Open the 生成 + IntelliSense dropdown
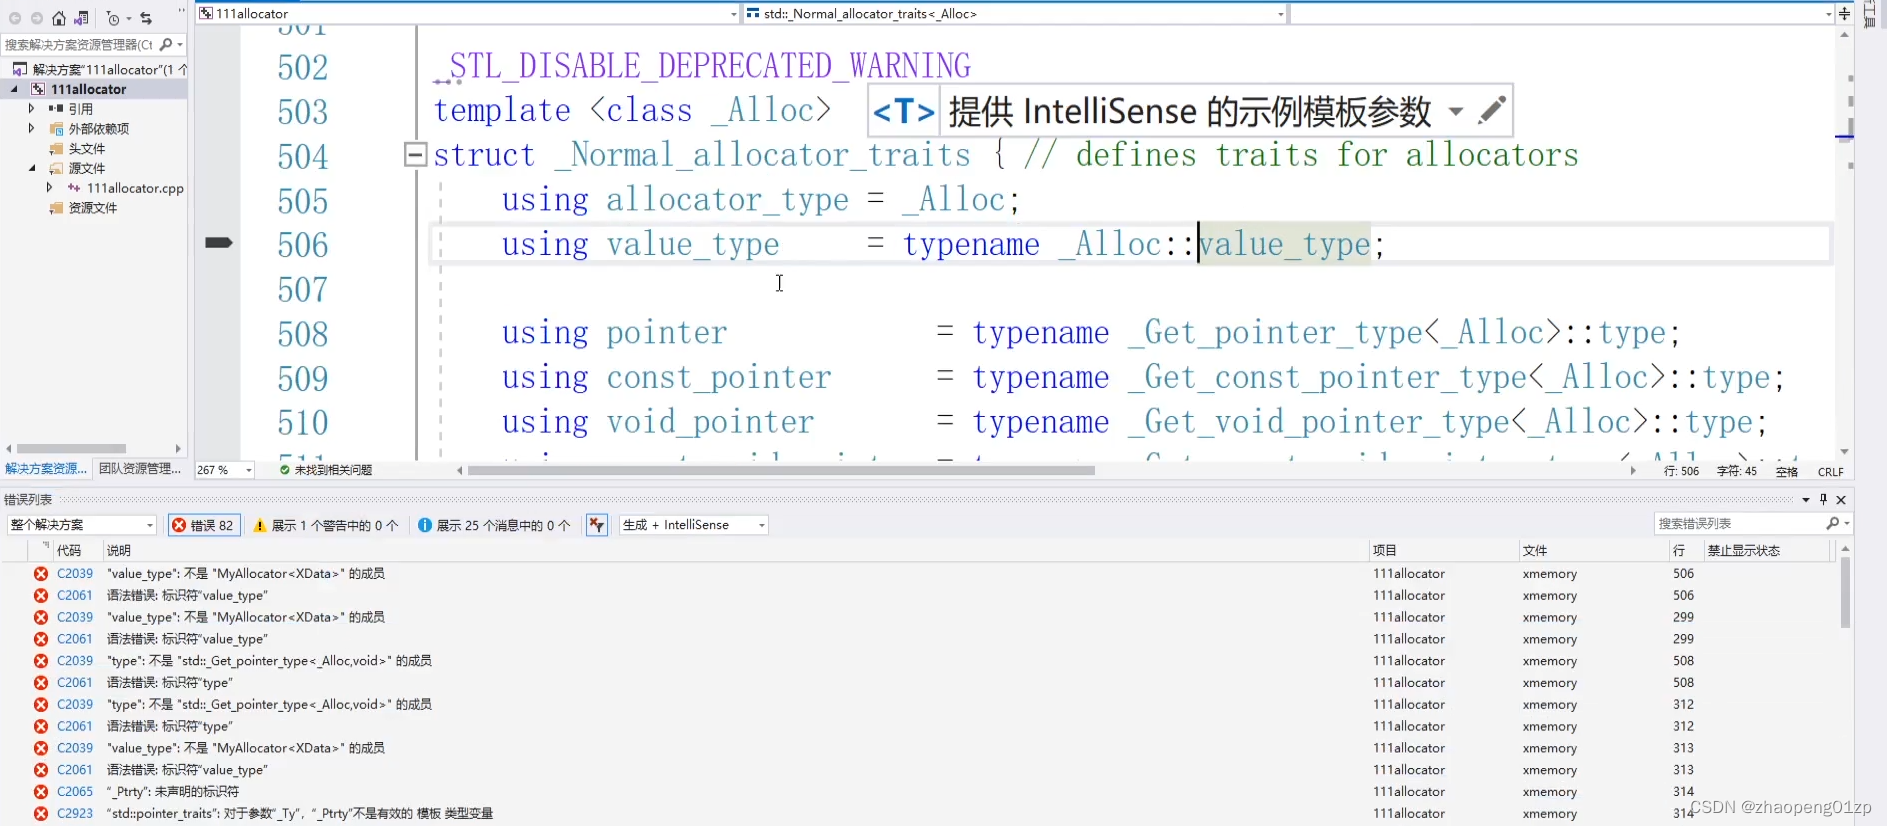 [x=694, y=525]
